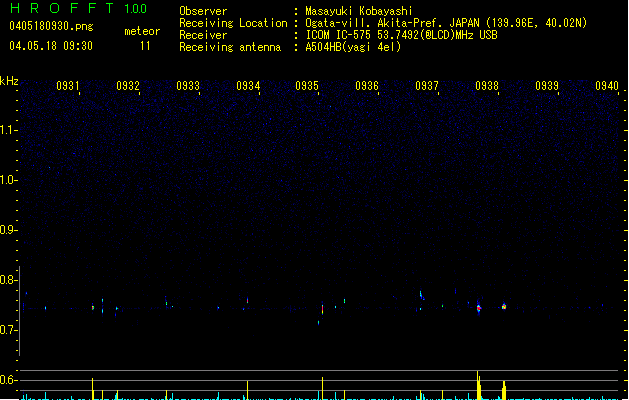Click the 0935 time axis marker
629x400 pixels.
(x=307, y=85)
